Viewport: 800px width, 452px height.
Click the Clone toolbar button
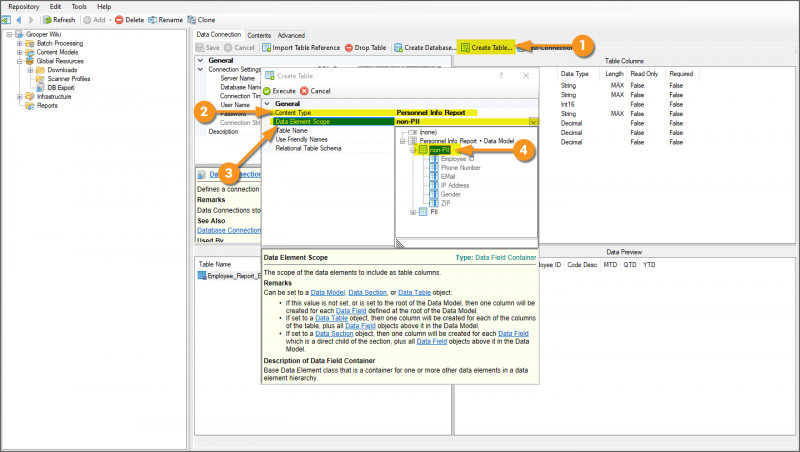(x=201, y=20)
